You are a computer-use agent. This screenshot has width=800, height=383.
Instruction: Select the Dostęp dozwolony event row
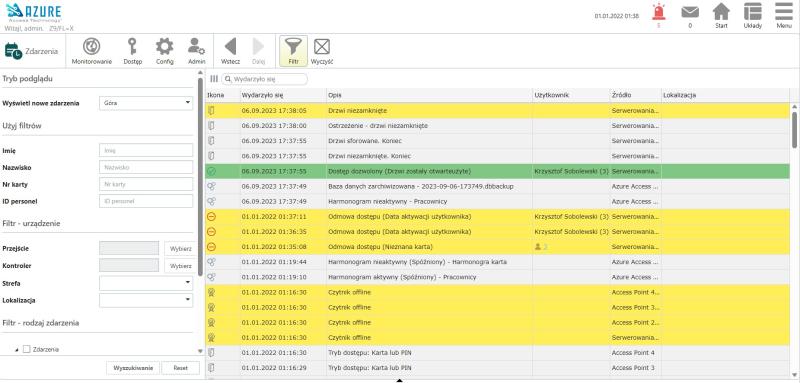coord(497,171)
